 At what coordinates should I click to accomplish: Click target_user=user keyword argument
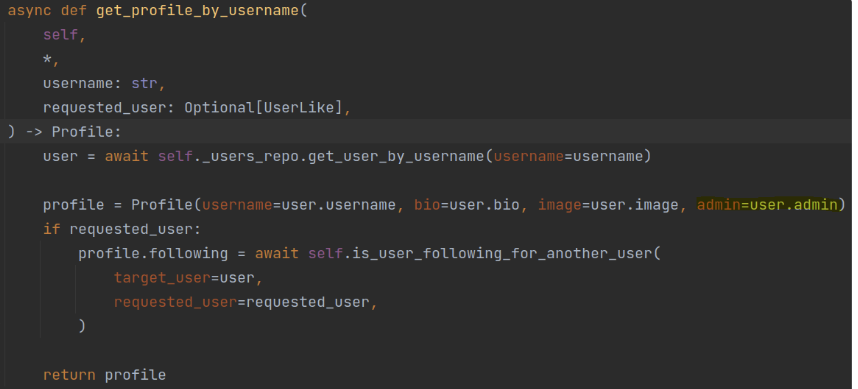tap(184, 278)
